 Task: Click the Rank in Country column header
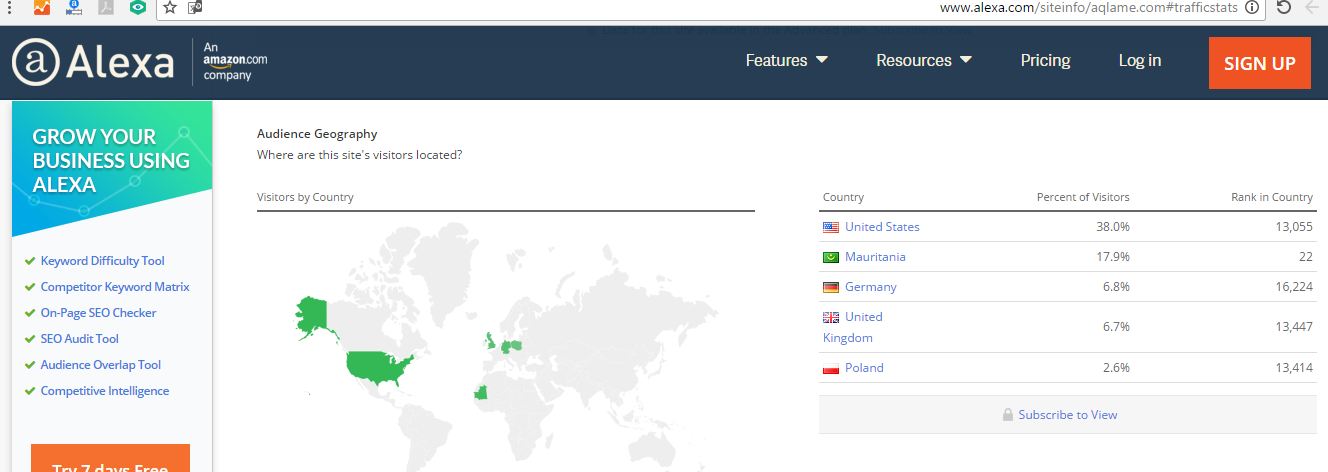(x=1272, y=197)
